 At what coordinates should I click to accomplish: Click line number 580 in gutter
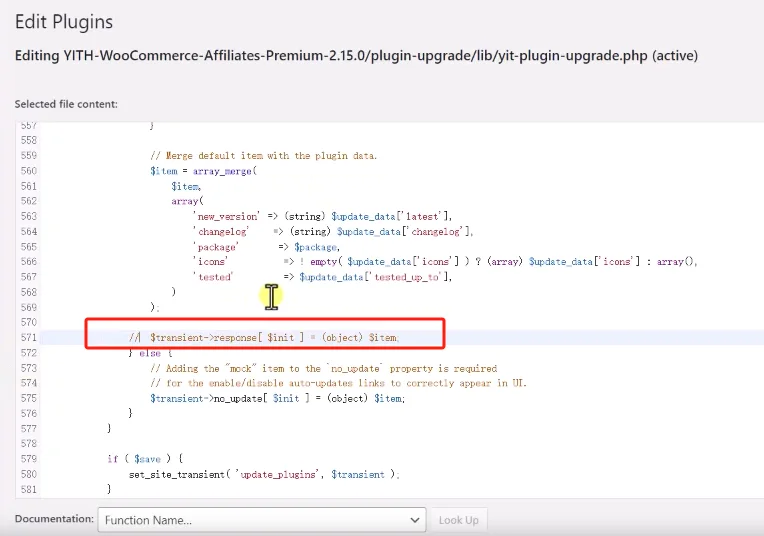pos(29,474)
